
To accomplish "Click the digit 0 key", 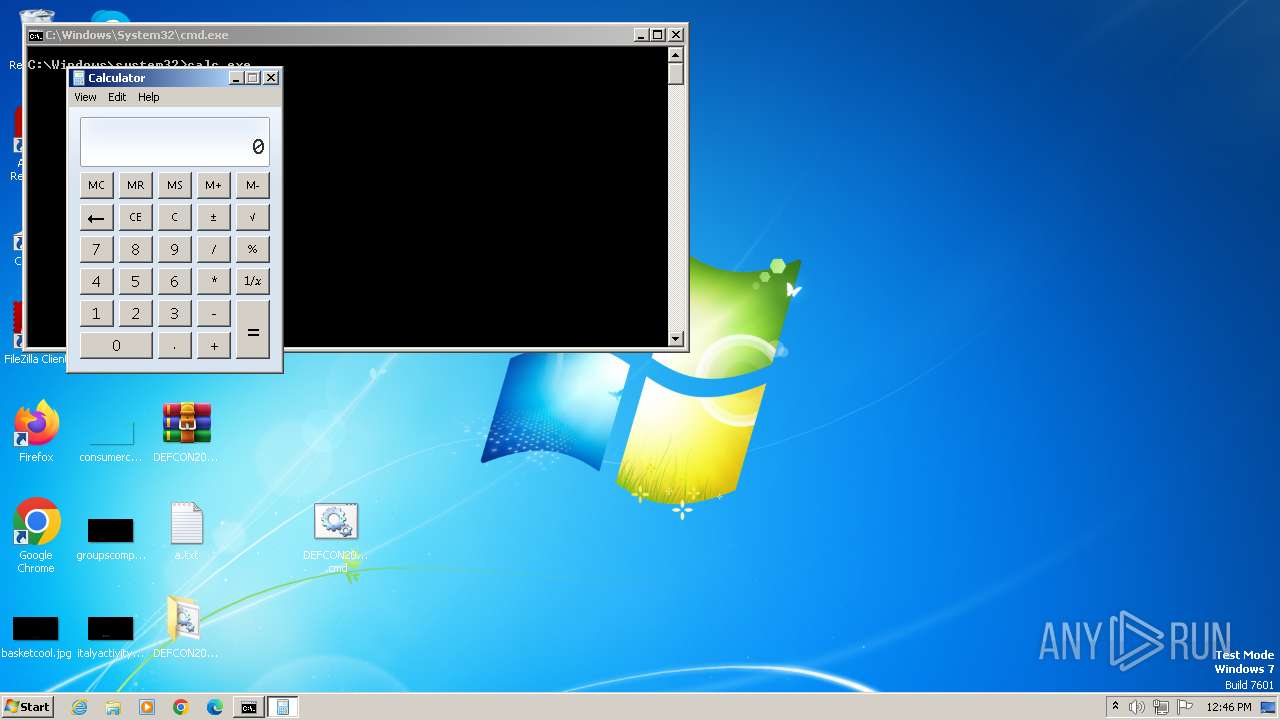I will point(116,345).
